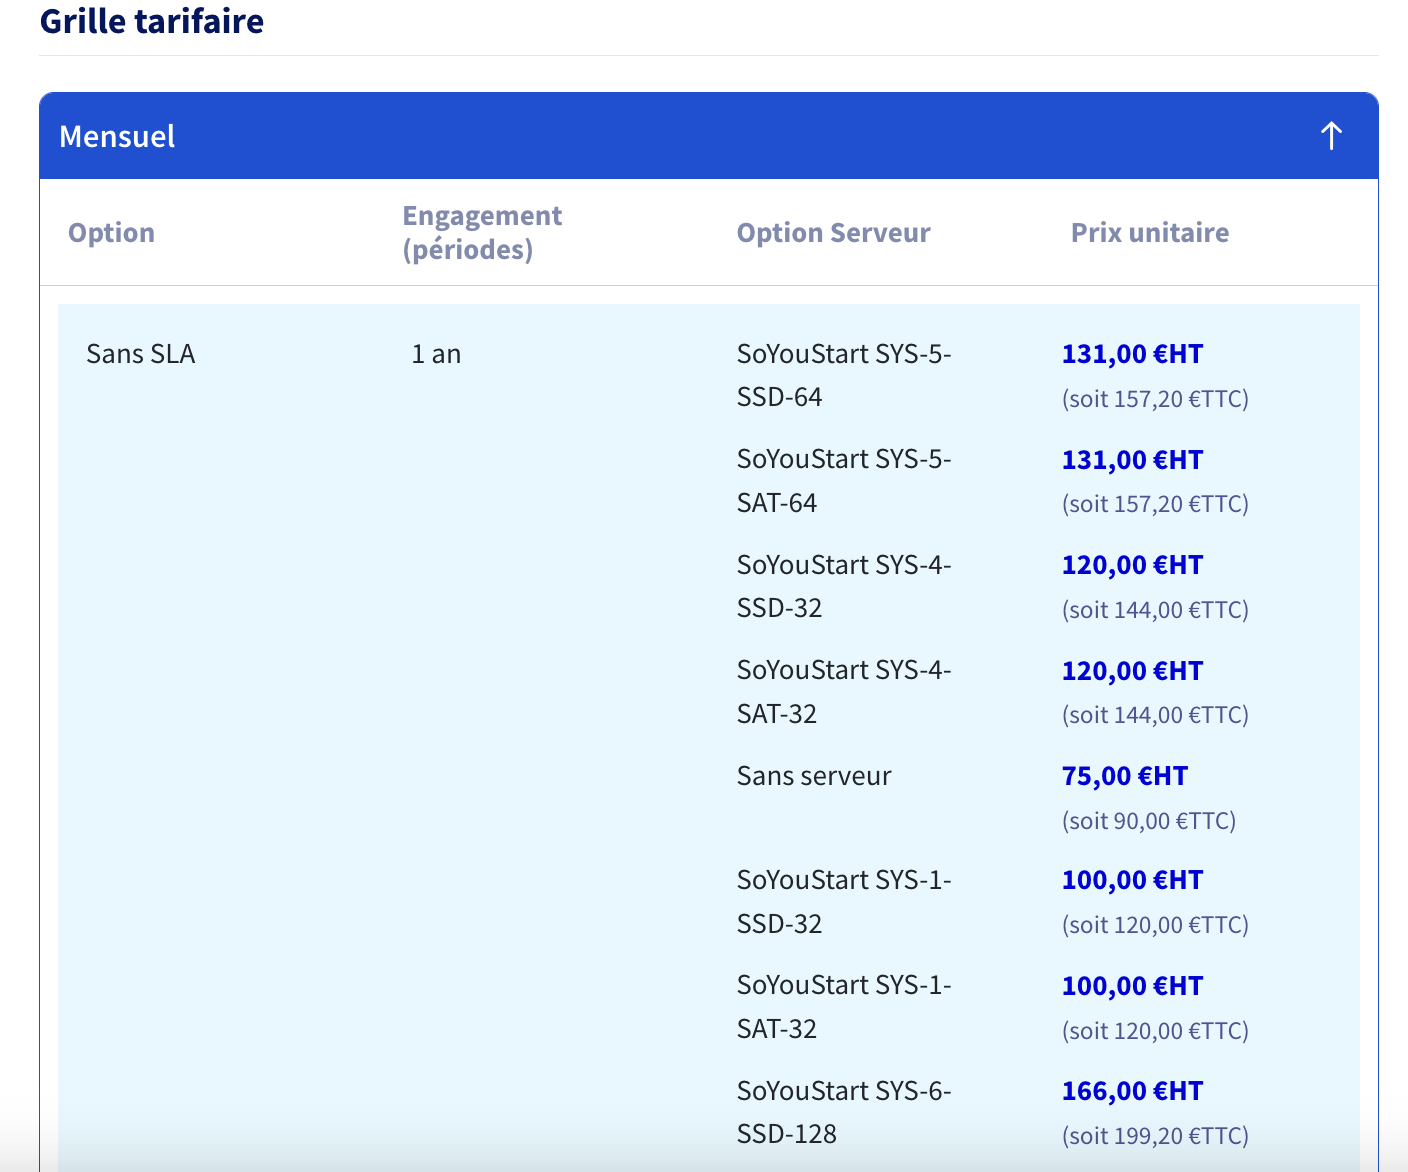
Task: Select SoYouStart SYS-6-SSD-128 server option
Action: (x=844, y=1113)
